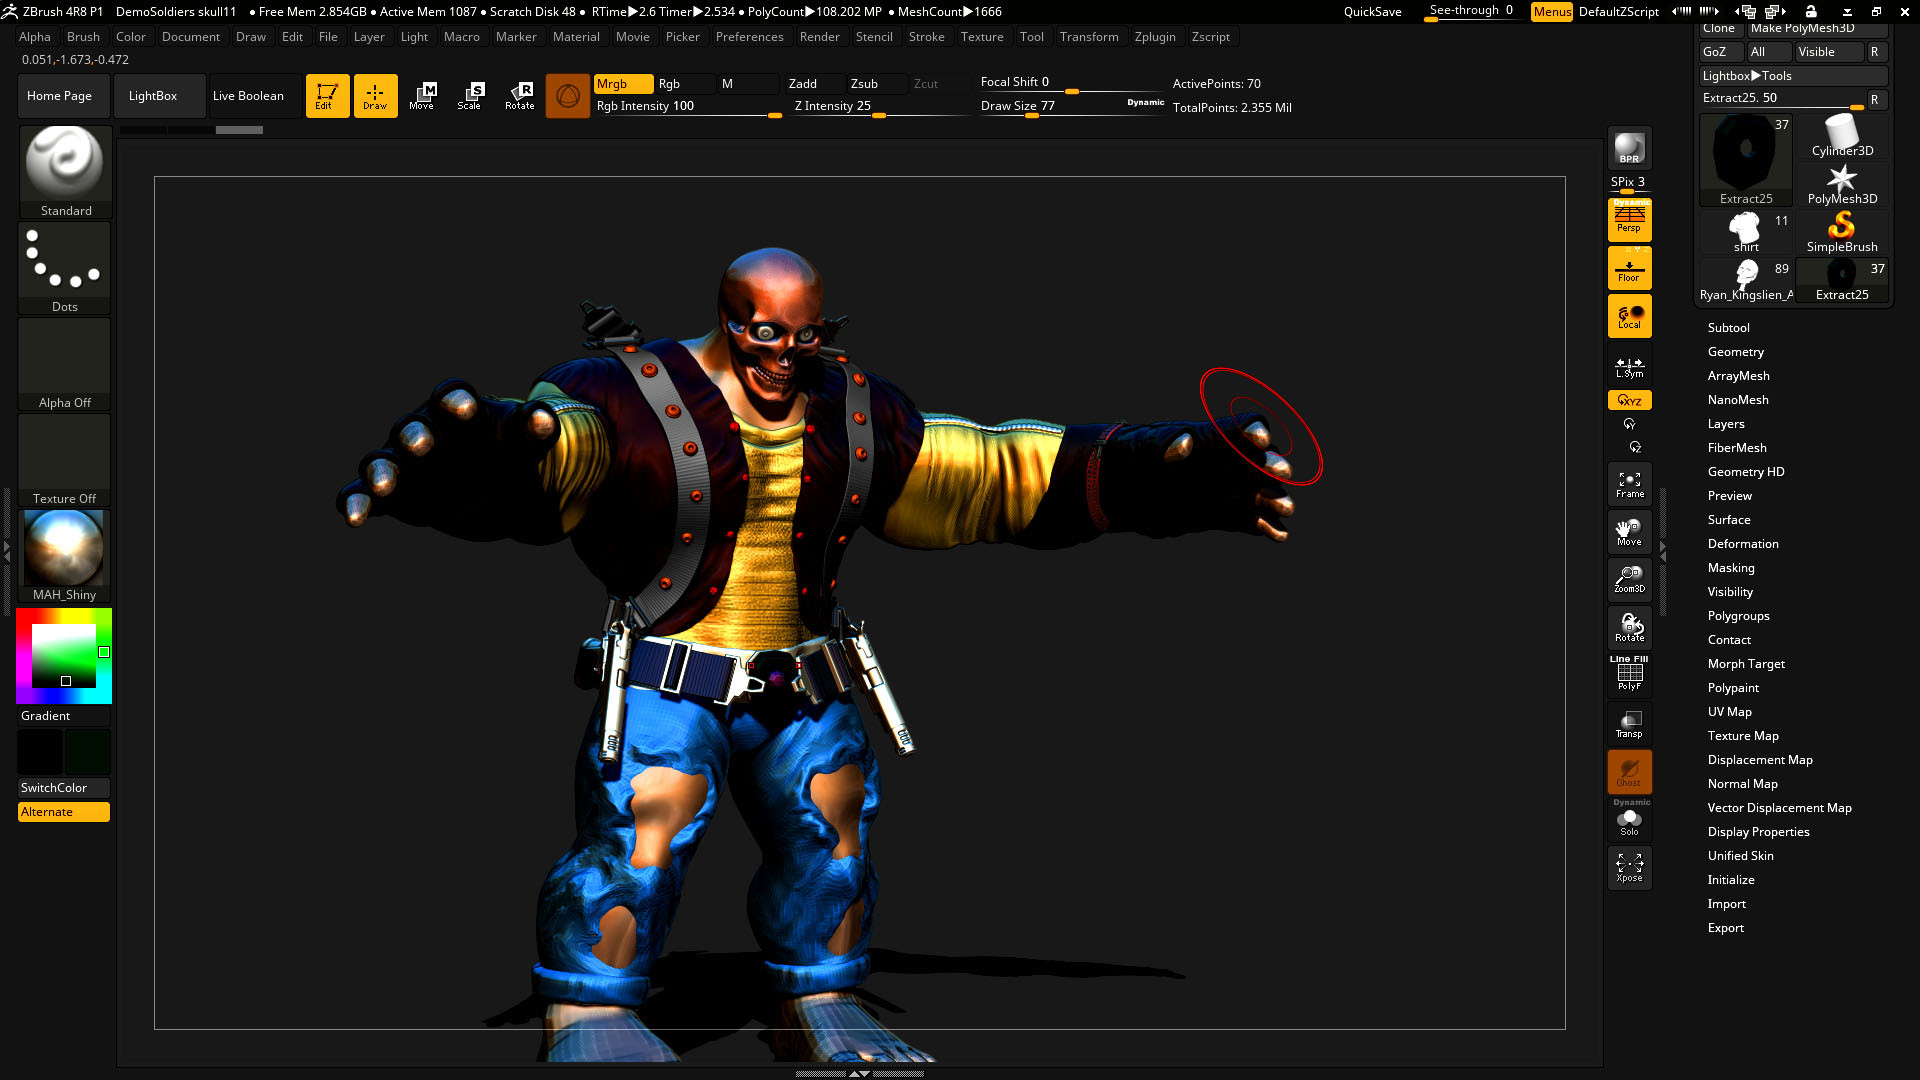Open the Standard brush picker

coord(65,172)
